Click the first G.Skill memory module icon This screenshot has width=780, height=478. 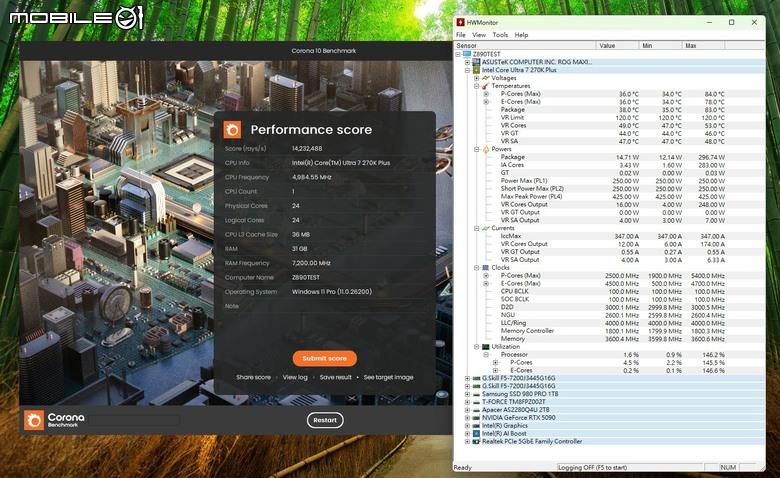[476, 379]
